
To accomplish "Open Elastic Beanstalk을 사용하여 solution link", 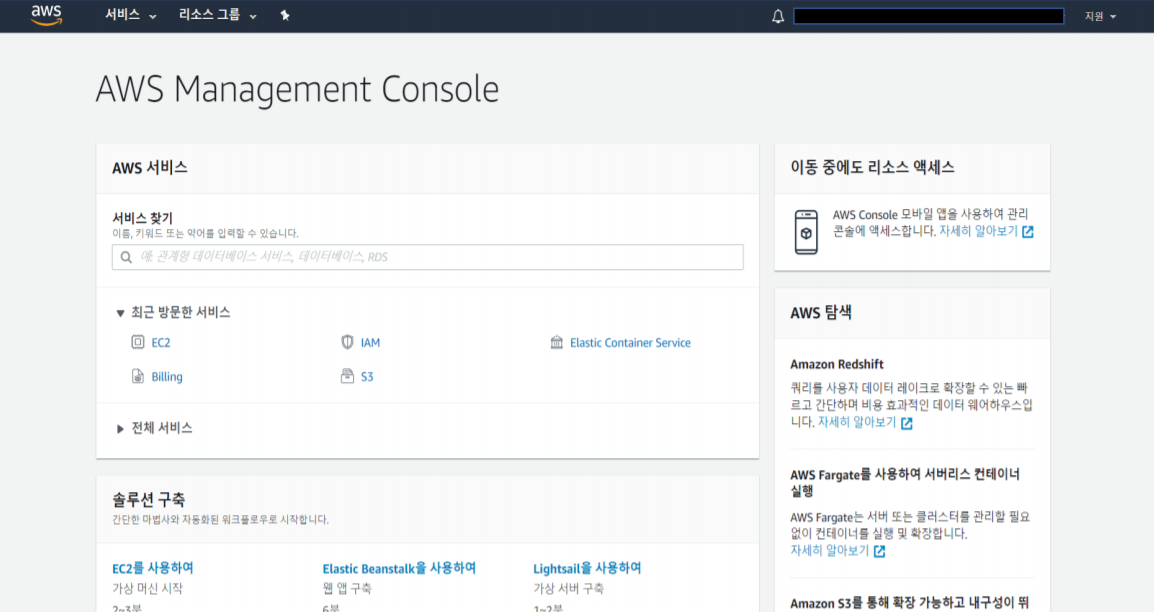I will 399,568.
